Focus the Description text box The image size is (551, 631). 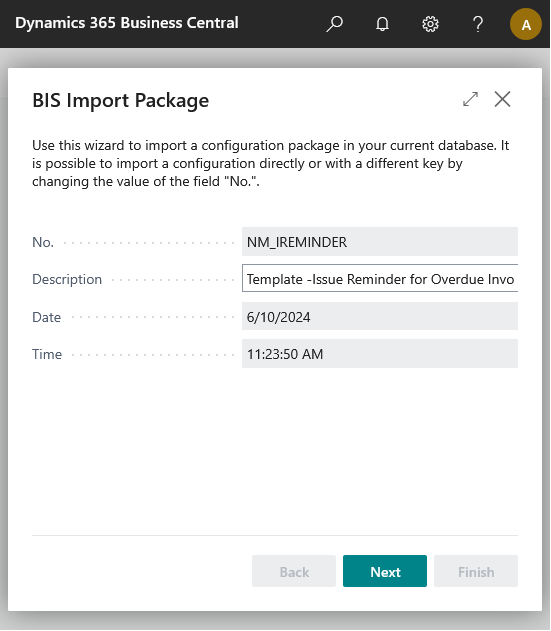380,278
